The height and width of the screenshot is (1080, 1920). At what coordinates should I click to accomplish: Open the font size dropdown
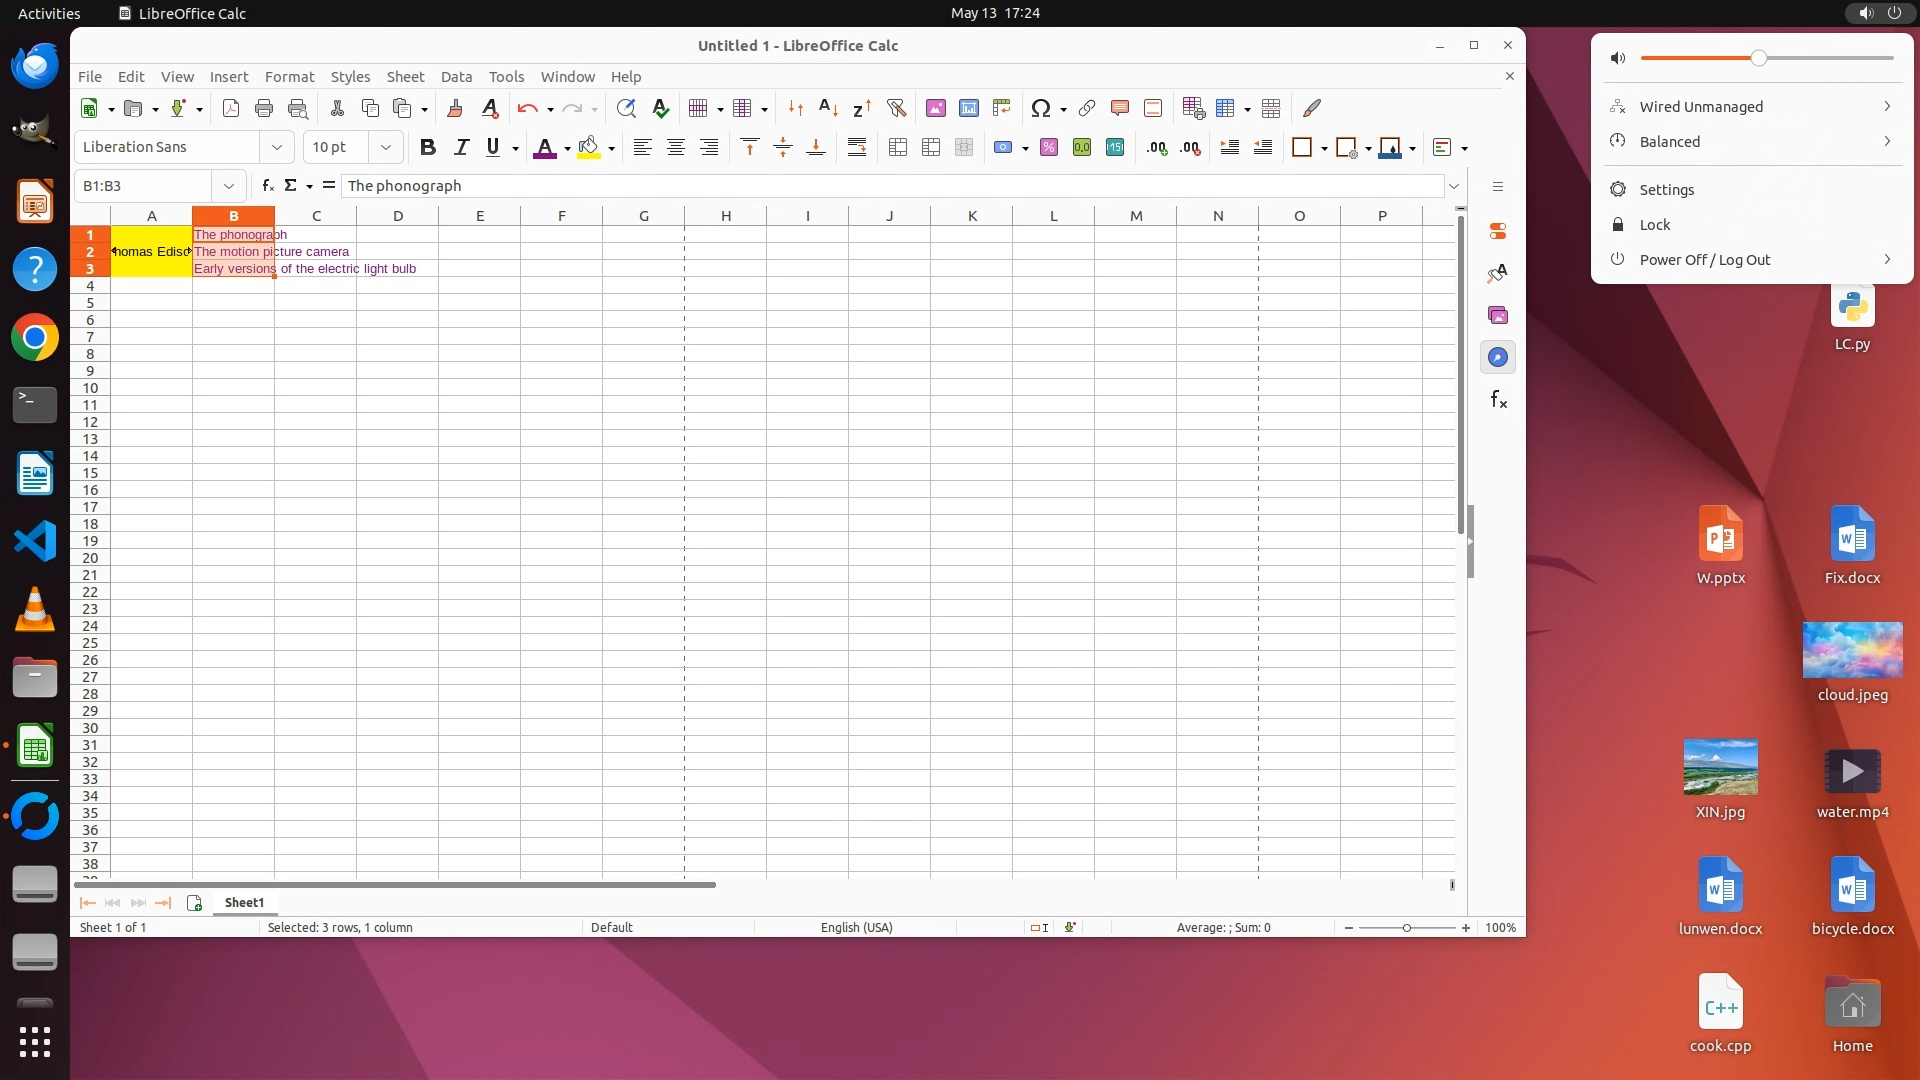point(385,147)
